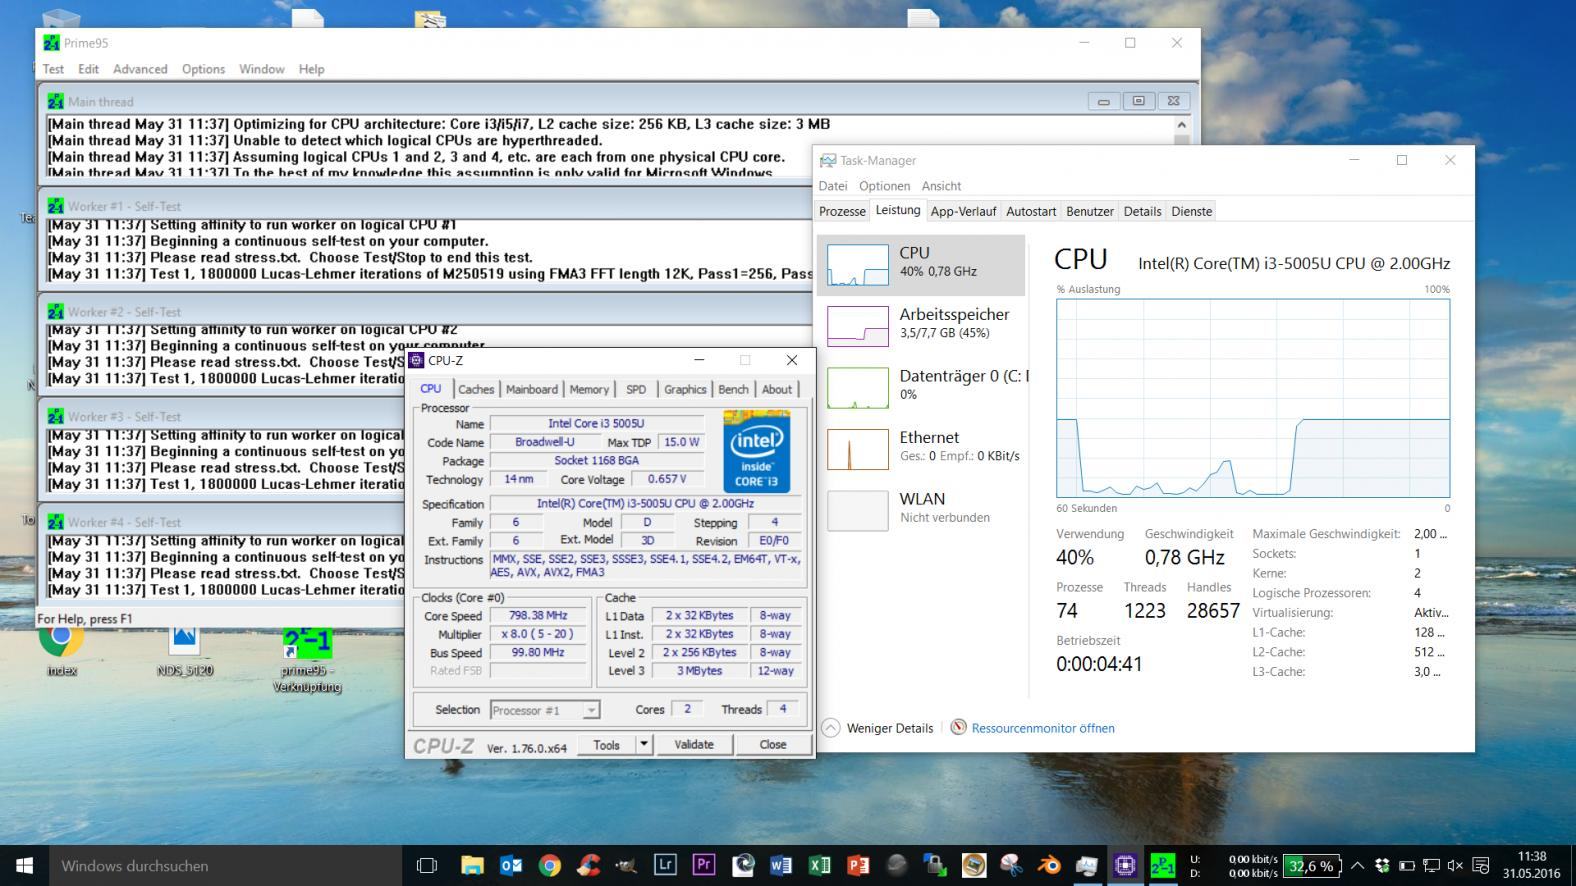Open Prime95 Advanced menu
Screen dimensions: 1576x886
pyautogui.click(x=140, y=69)
